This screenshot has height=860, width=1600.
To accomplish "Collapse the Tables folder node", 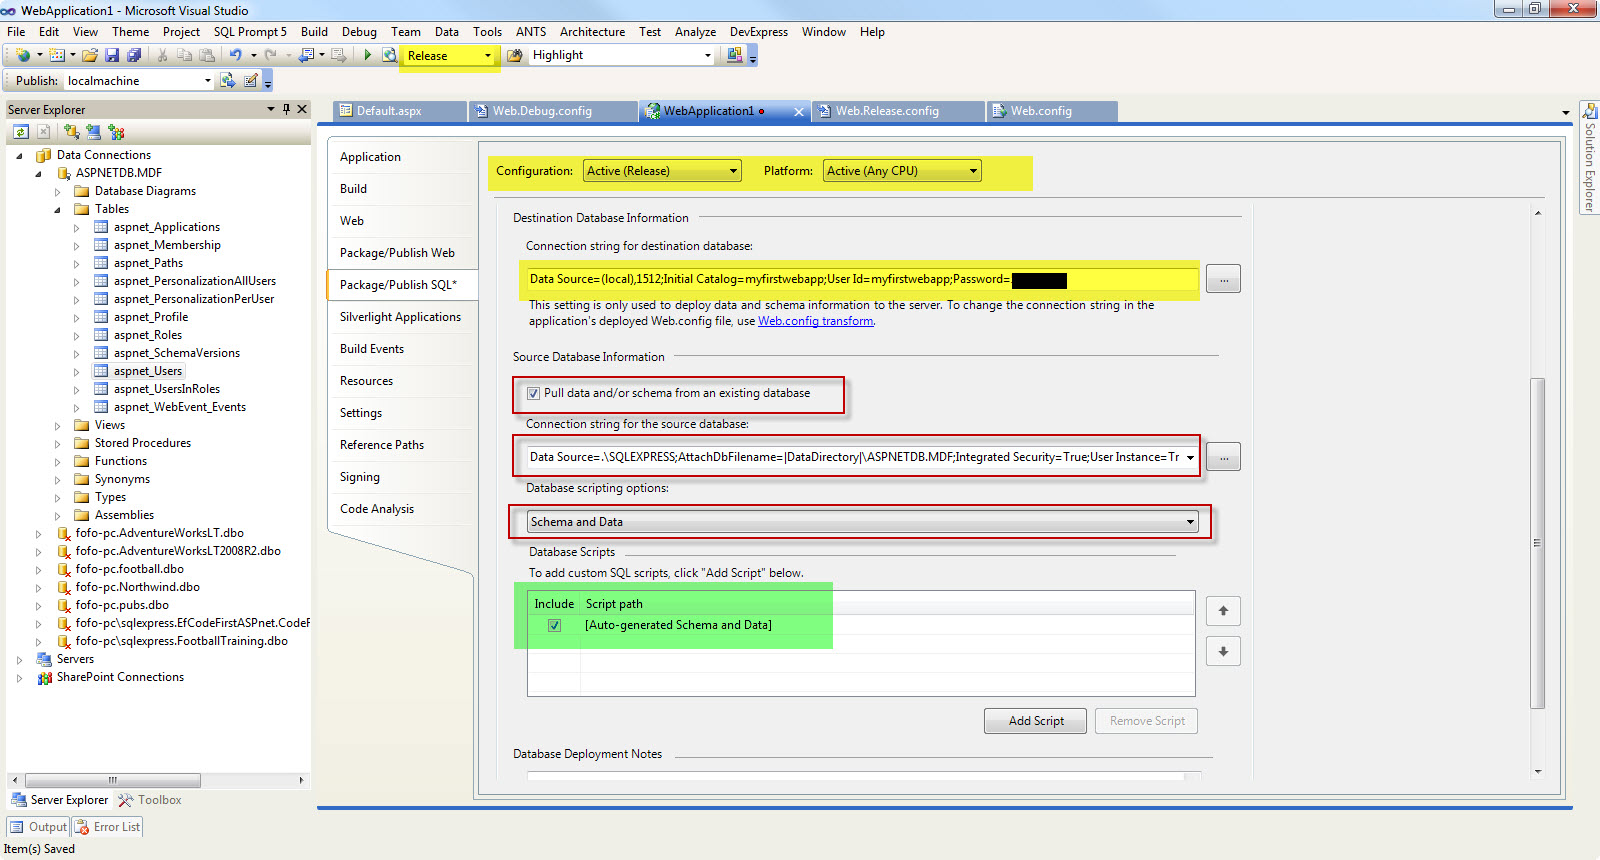I will [57, 210].
